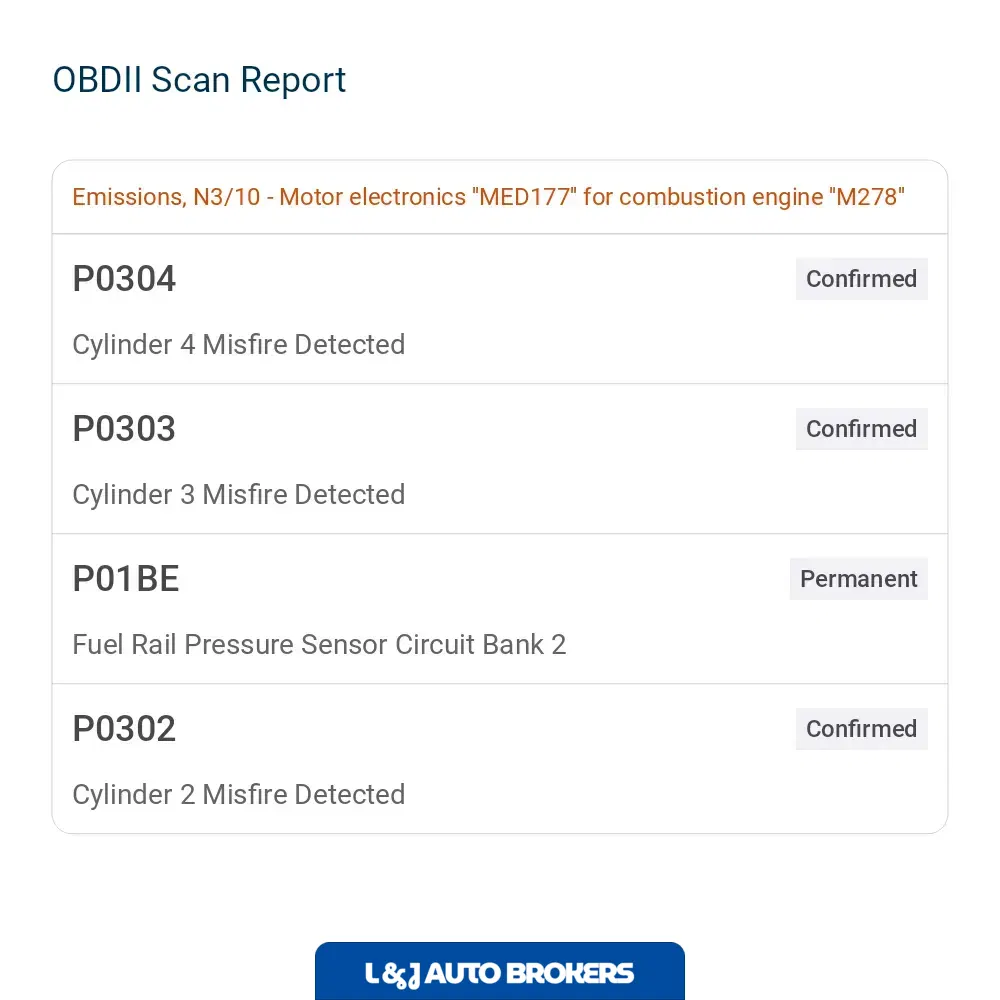Select Cylinder 4 Misfire Detected description

(239, 344)
